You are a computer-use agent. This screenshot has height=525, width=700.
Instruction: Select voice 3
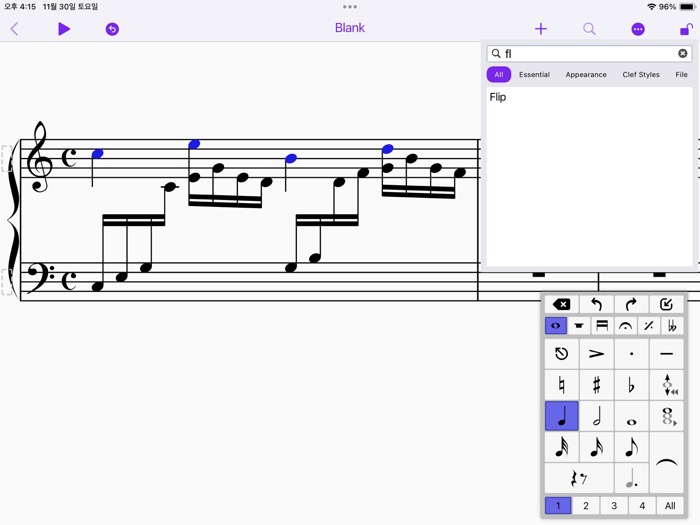(614, 506)
